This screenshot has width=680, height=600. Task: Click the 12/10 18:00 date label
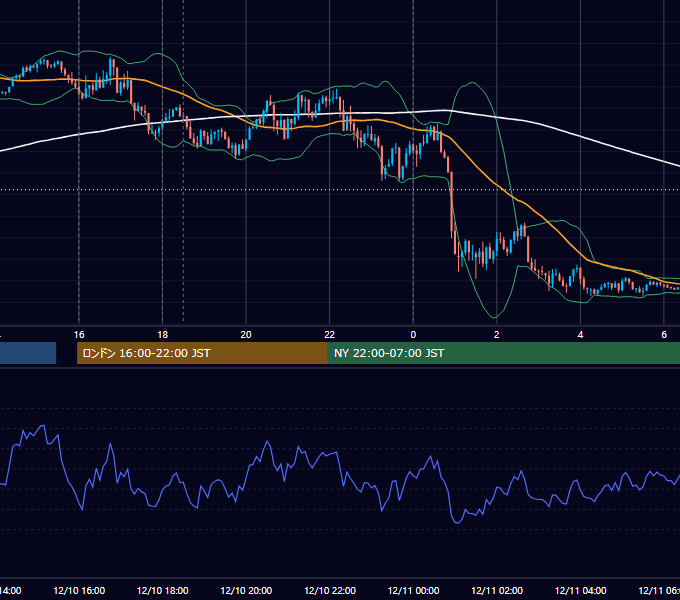pos(163,591)
